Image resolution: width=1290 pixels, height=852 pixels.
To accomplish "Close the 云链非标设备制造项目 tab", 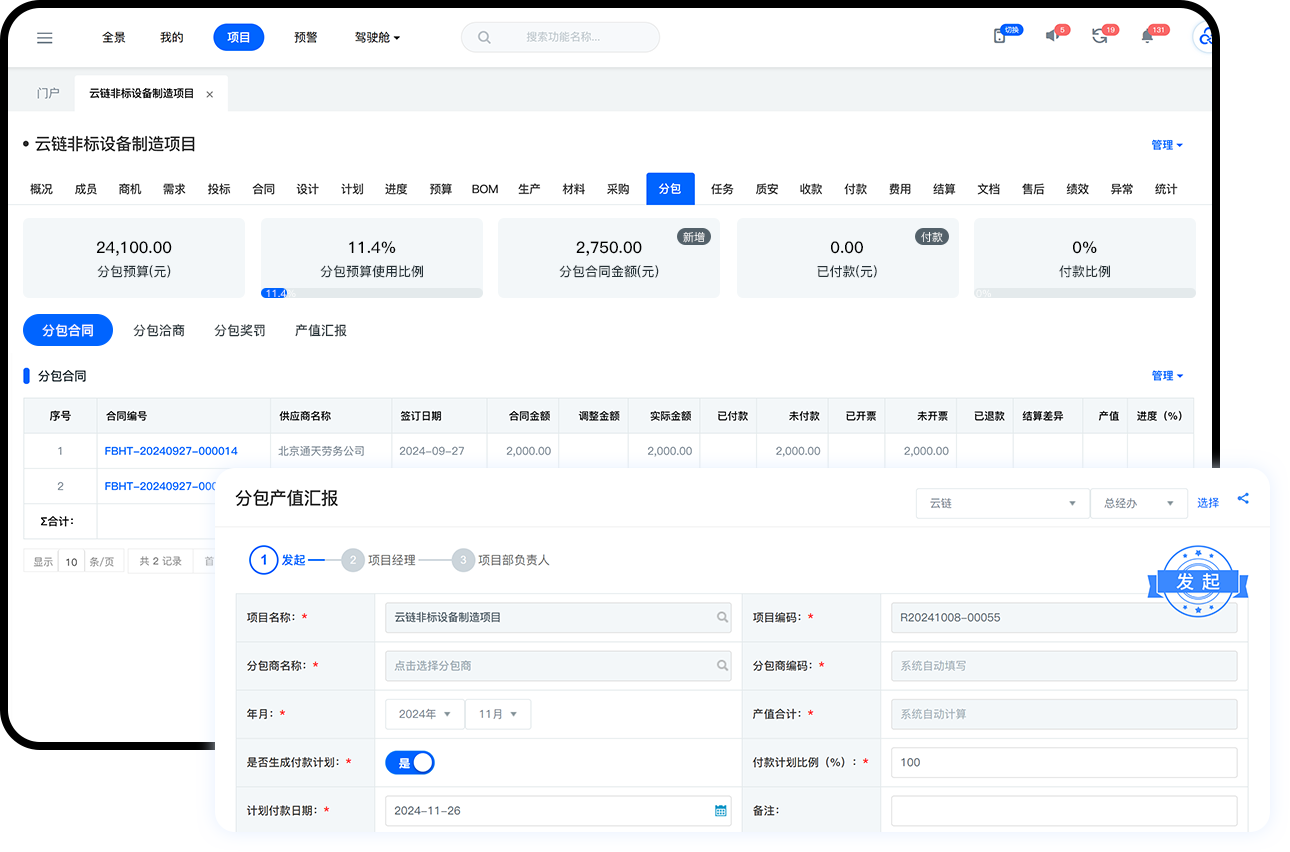I will pos(209,94).
